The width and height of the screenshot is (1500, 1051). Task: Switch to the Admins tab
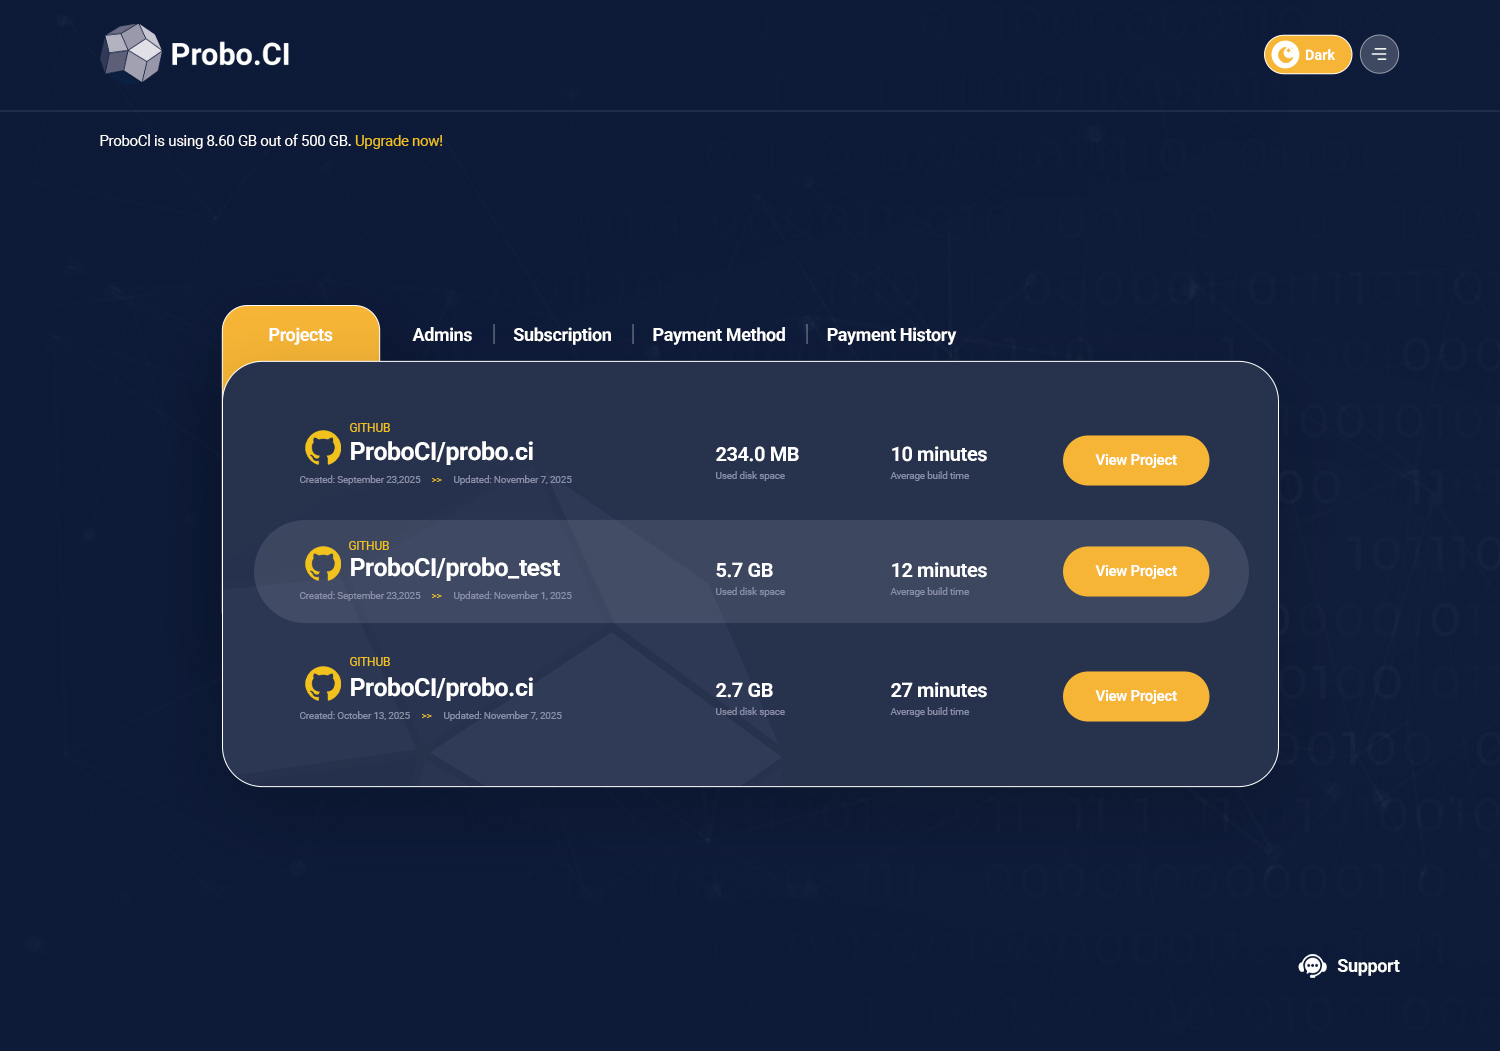click(x=442, y=335)
